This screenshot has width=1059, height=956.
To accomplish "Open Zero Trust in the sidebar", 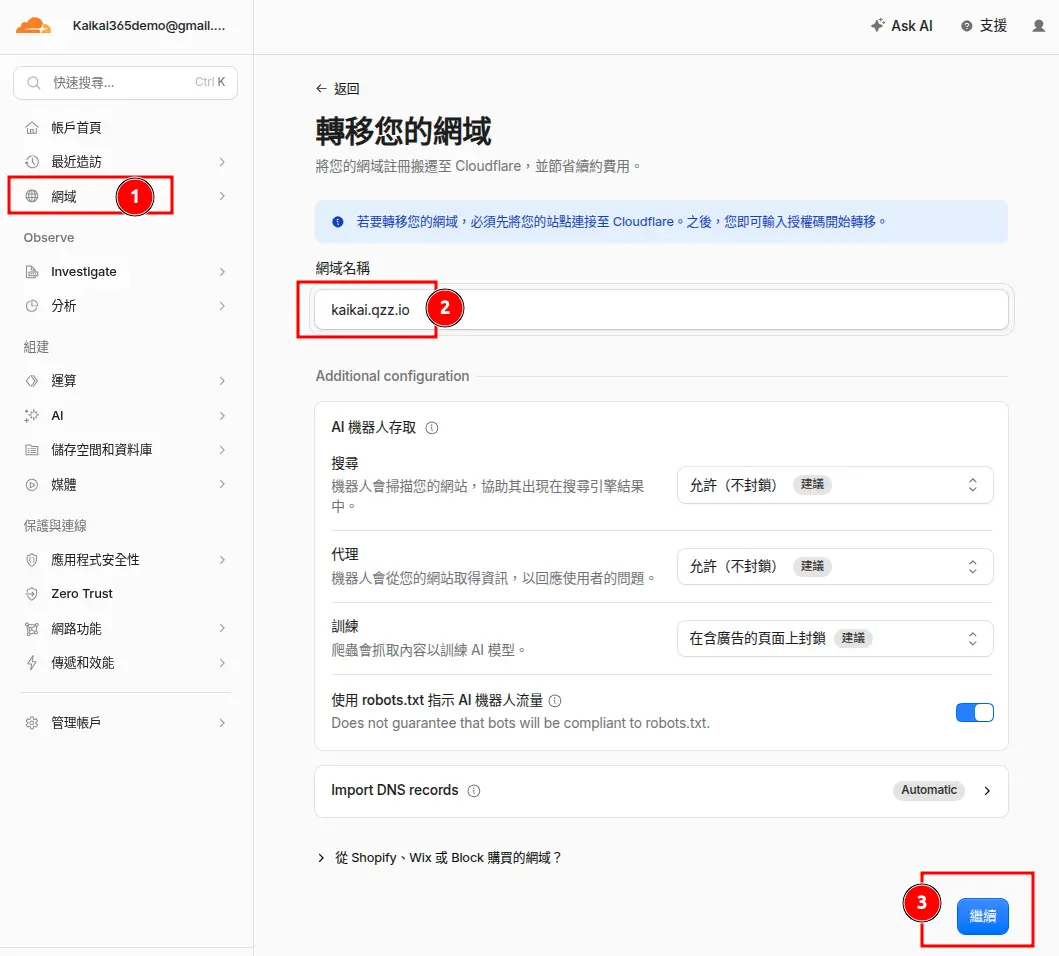I will (x=126, y=594).
